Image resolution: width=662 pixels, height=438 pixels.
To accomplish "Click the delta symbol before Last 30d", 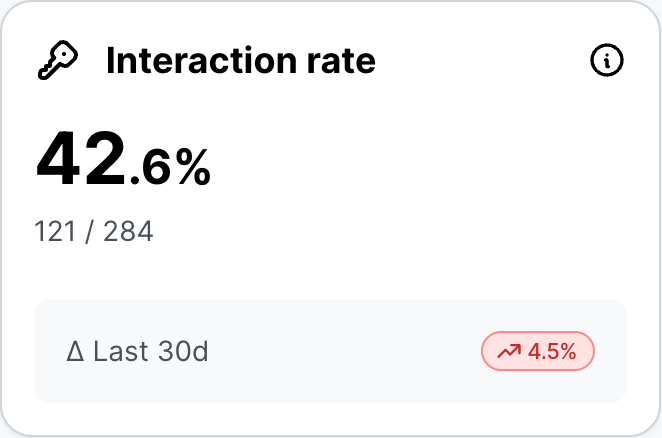I will pyautogui.click(x=74, y=352).
